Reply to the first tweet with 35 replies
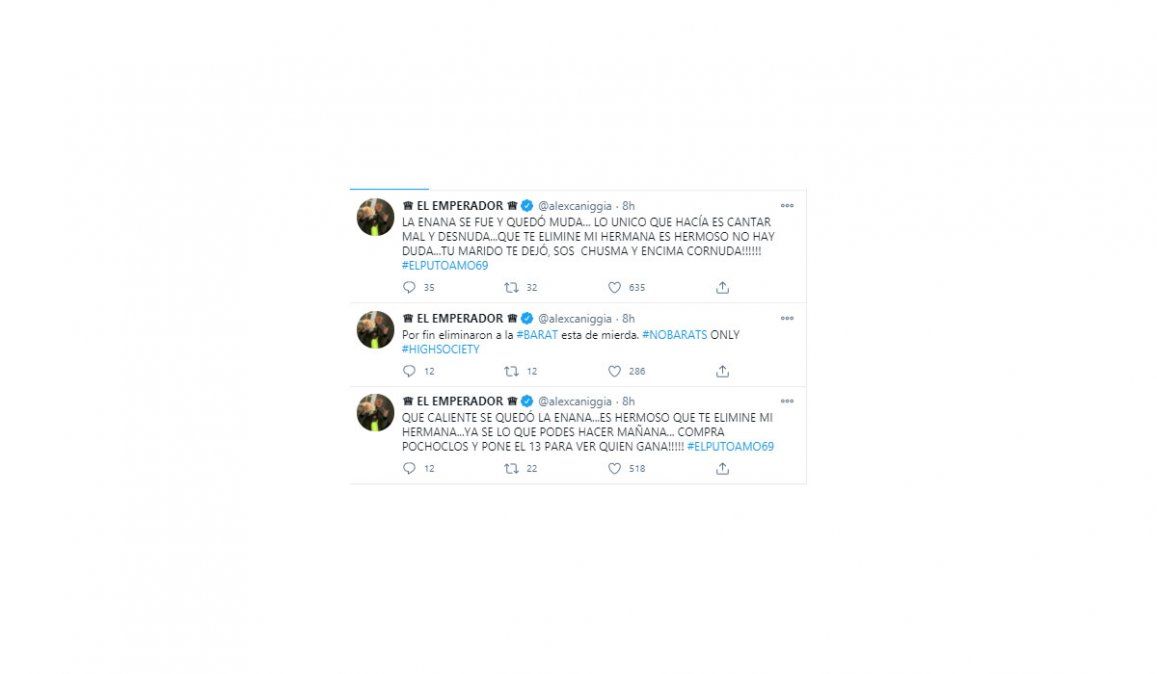The height and width of the screenshot is (674, 1157). coord(409,287)
